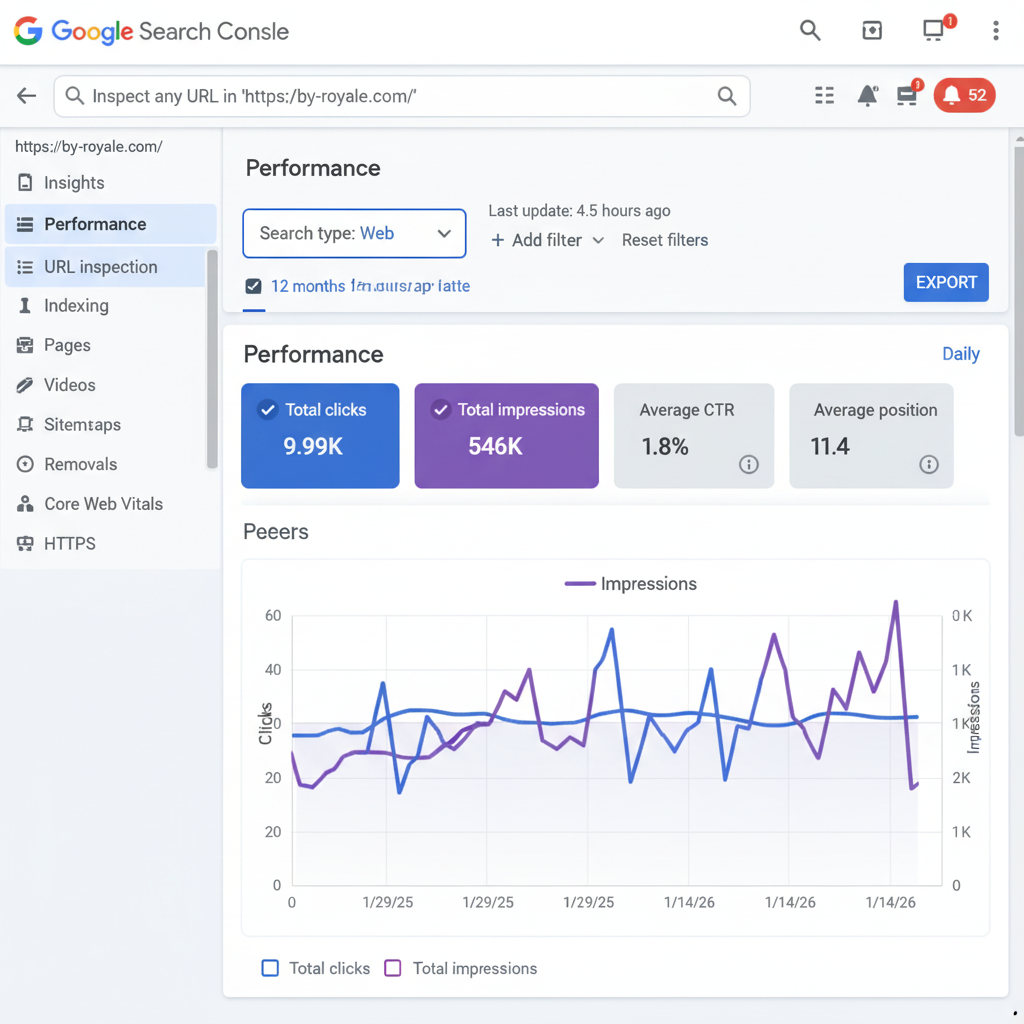The image size is (1024, 1024).
Task: Expand the Add filter dropdown
Action: point(546,240)
